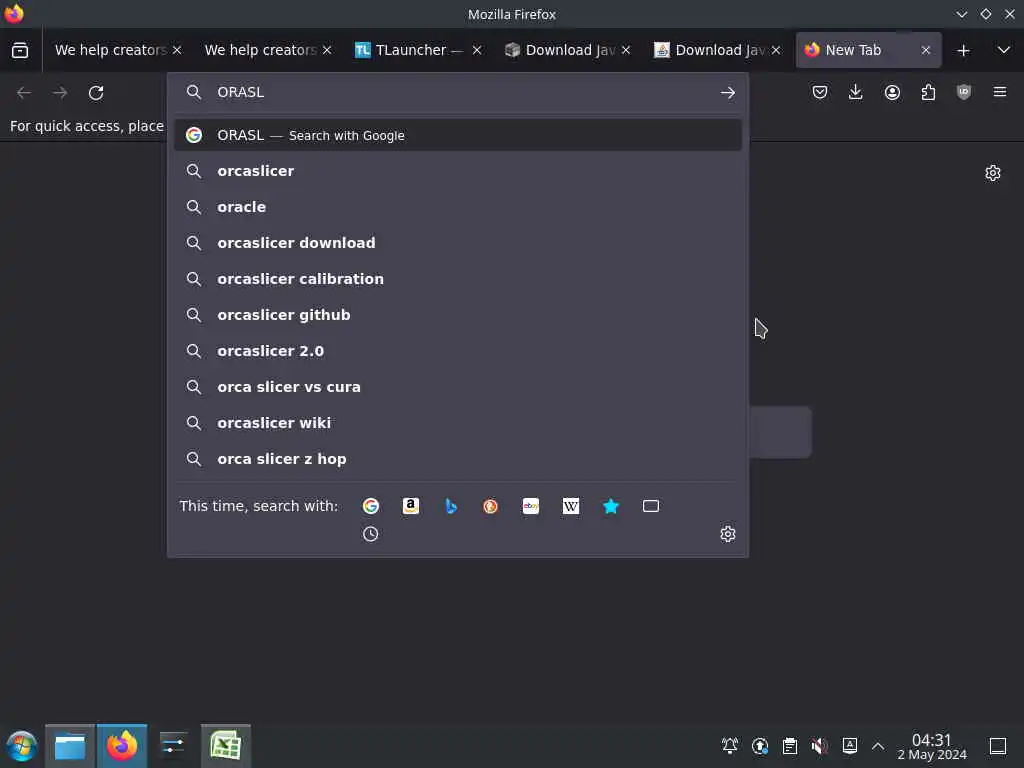1024x768 pixels.
Task: Pick orca slicer z hop suggestion
Action: coord(458,459)
